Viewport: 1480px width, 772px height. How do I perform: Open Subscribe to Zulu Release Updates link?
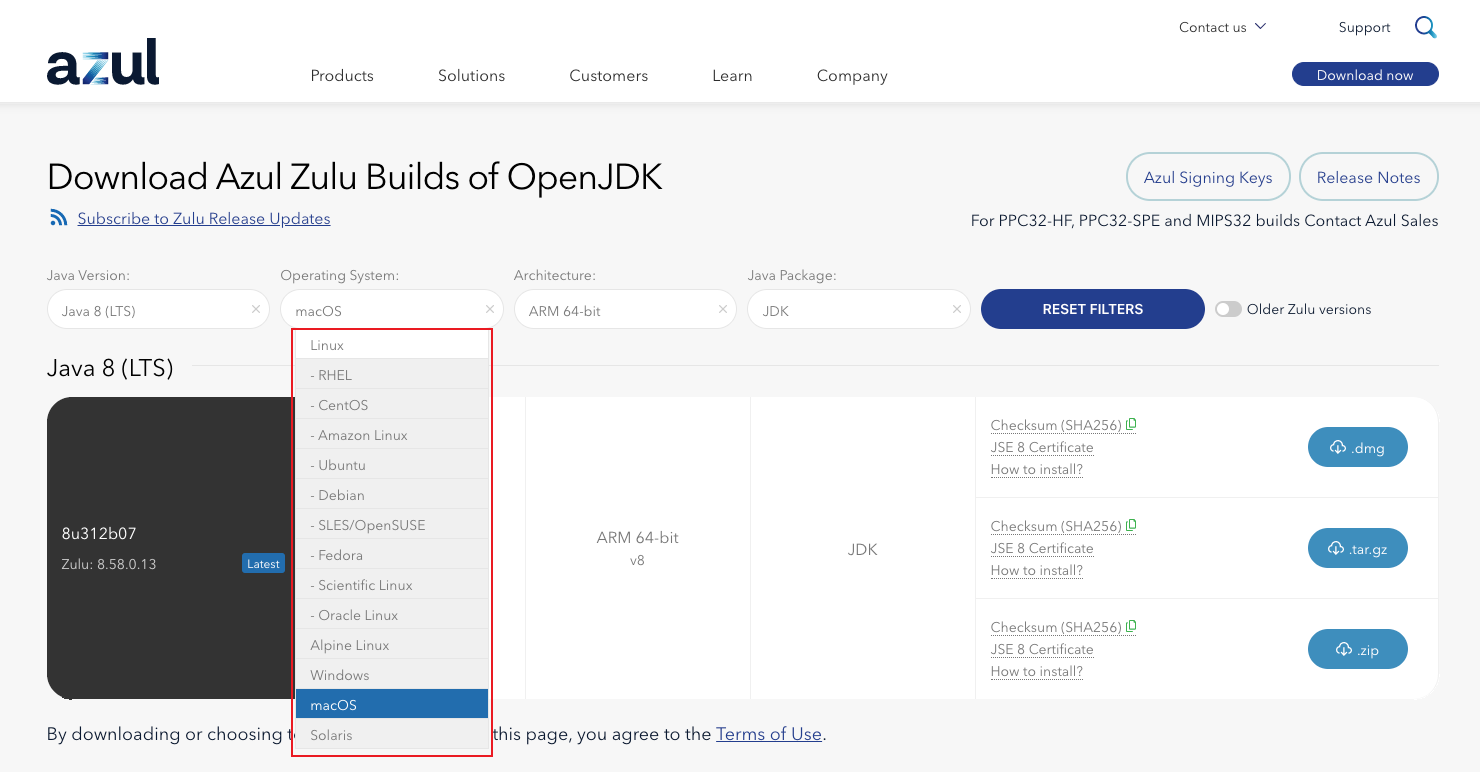[204, 218]
